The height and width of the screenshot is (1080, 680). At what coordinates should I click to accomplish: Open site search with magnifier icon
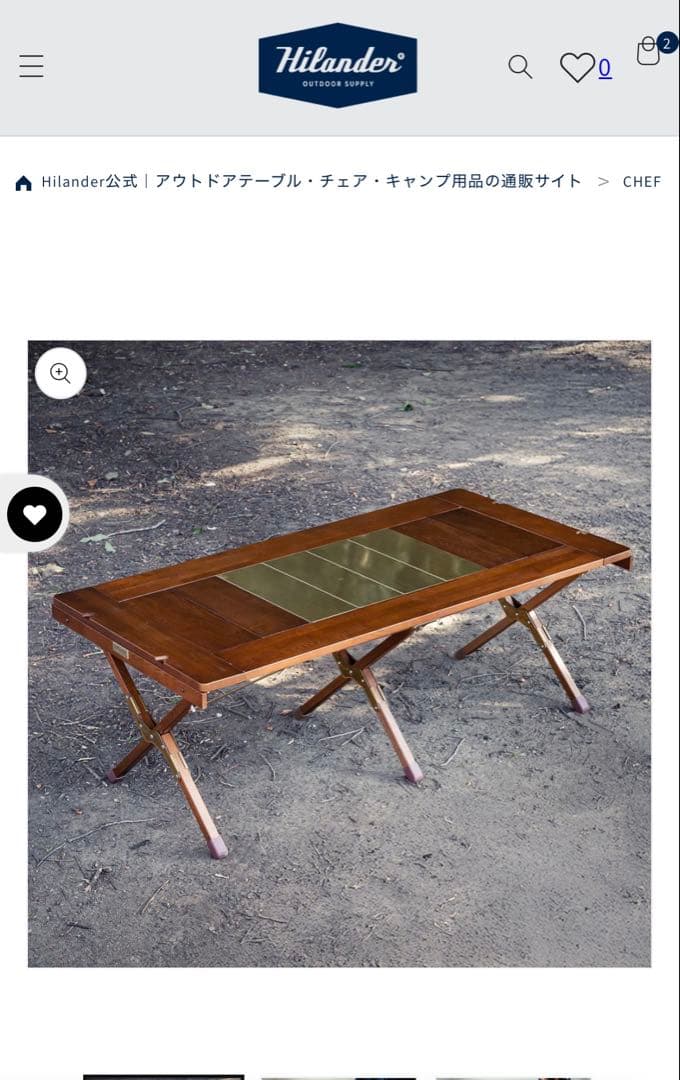520,67
